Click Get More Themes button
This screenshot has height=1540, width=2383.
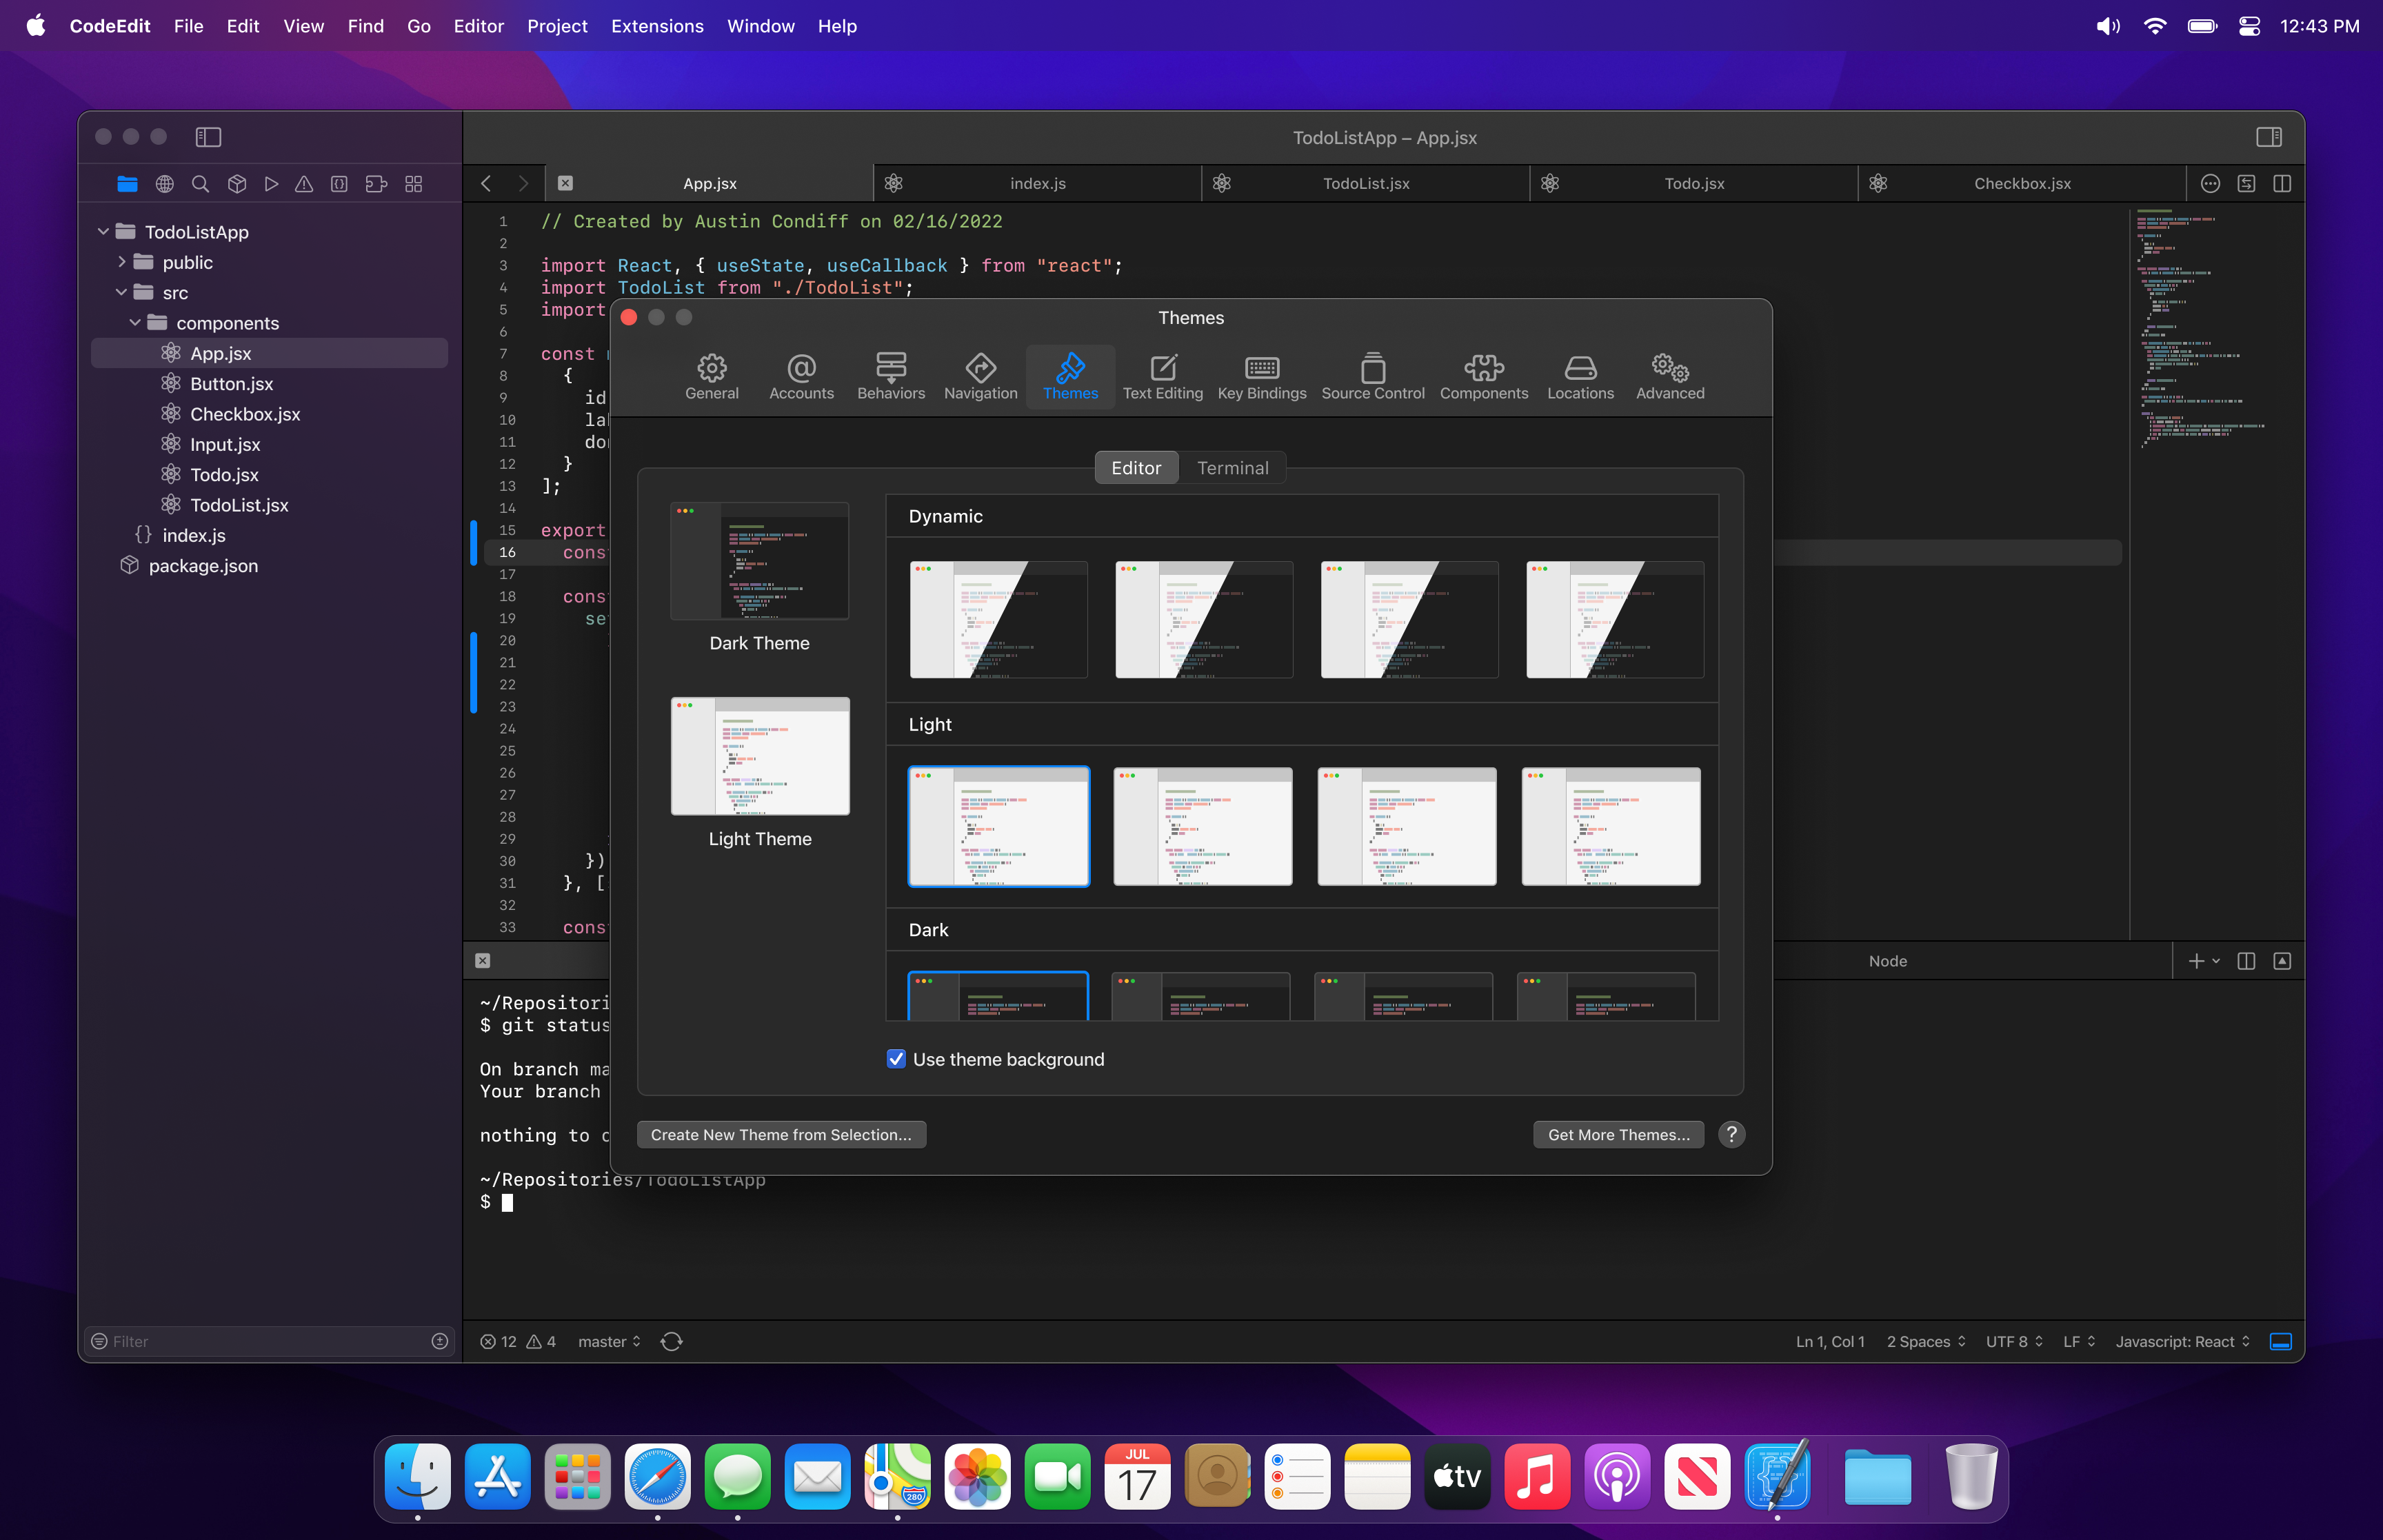[x=1617, y=1134]
